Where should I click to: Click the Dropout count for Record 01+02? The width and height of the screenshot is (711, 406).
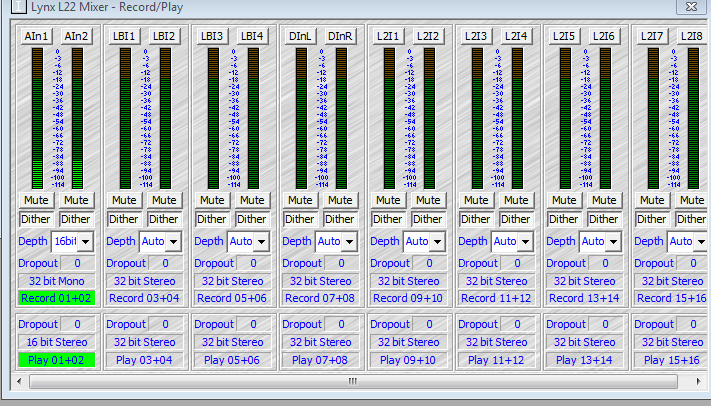pos(78,263)
